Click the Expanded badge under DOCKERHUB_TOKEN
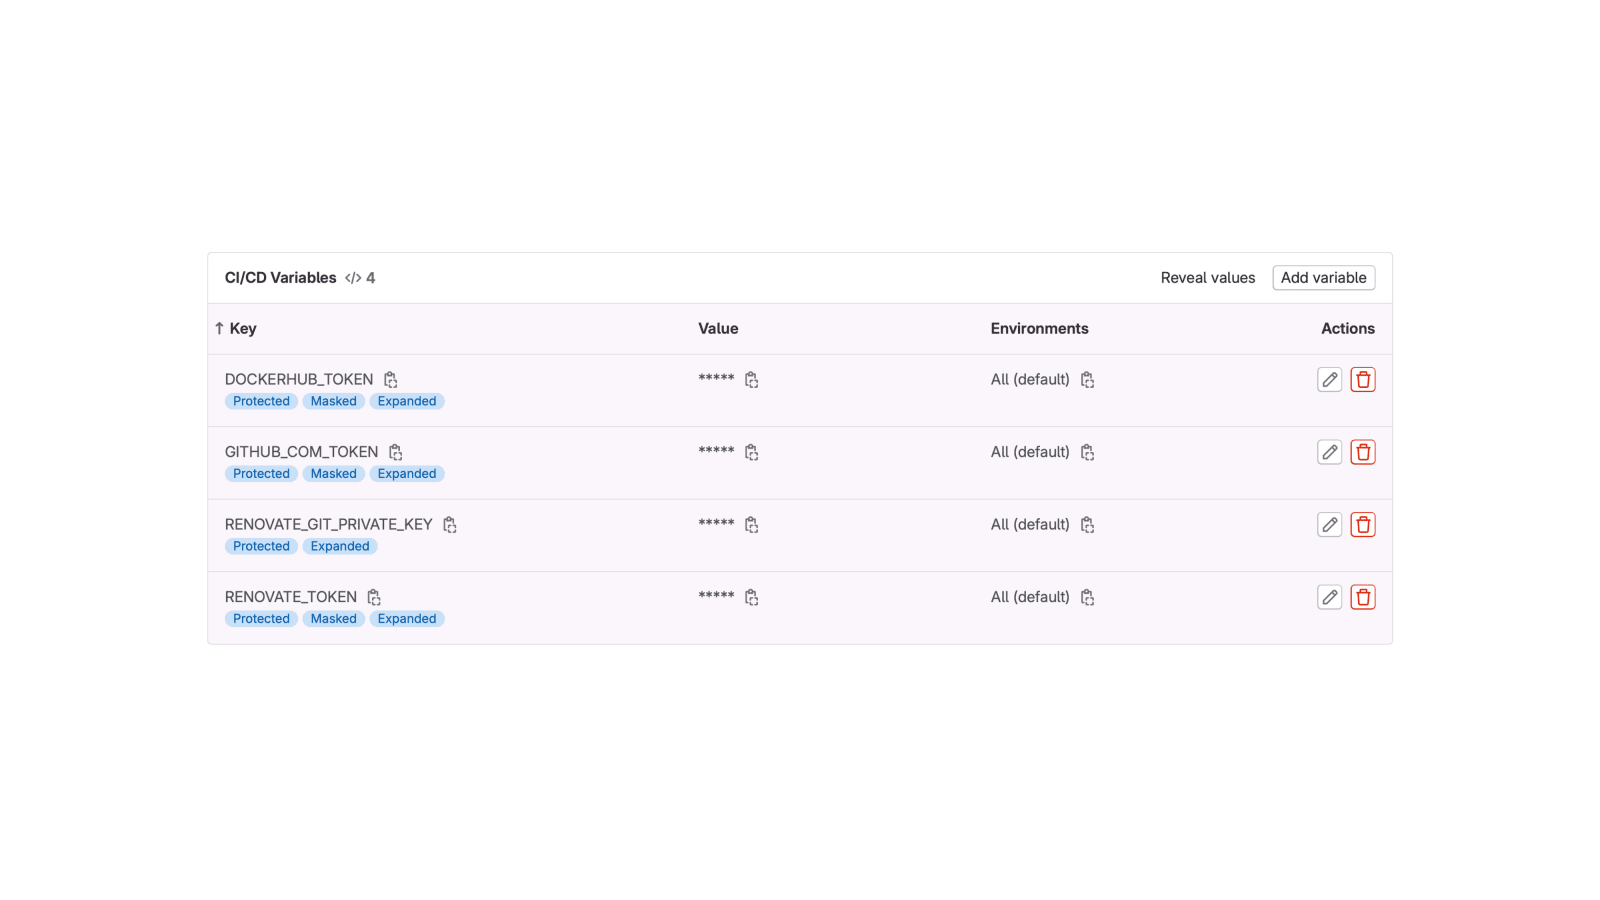This screenshot has height=900, width=1600. point(407,401)
